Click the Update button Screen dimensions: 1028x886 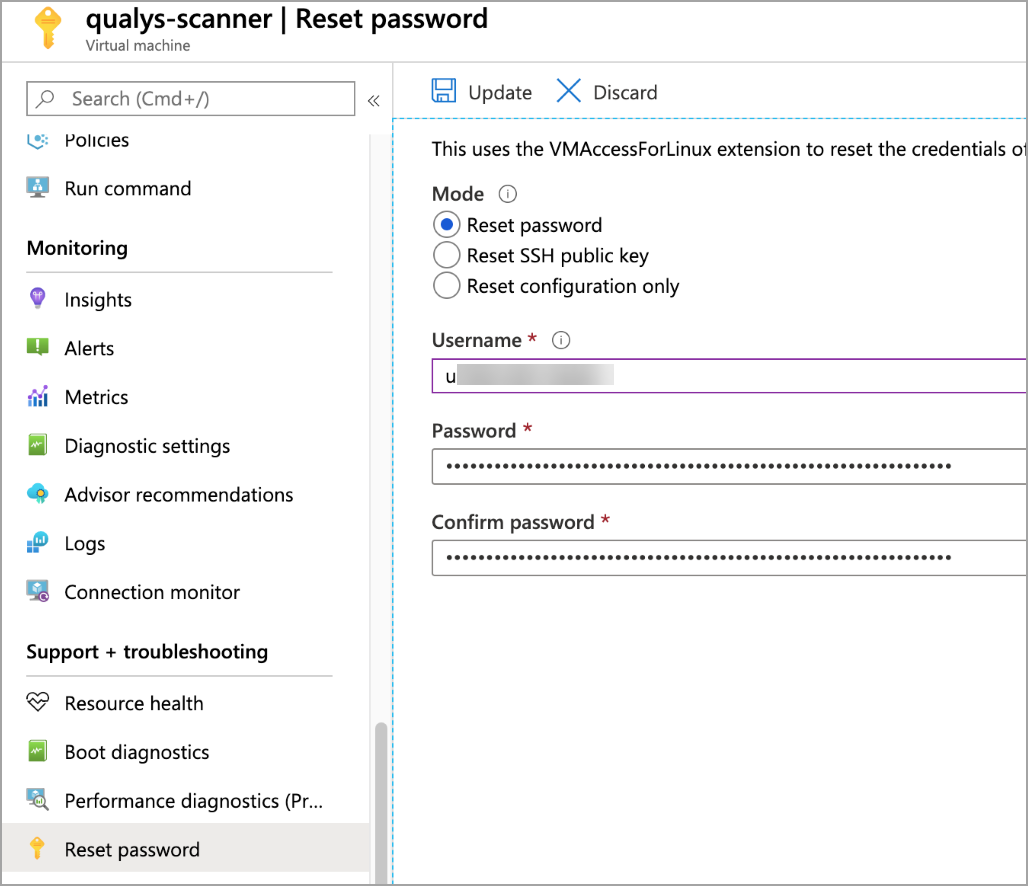click(481, 91)
